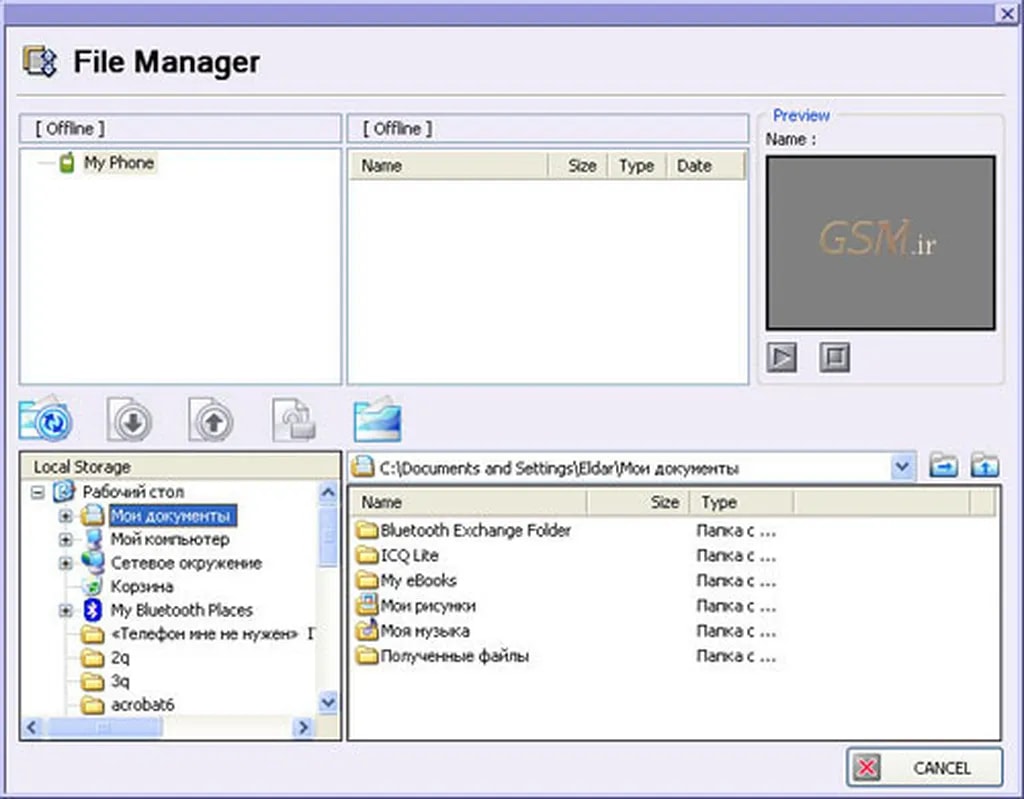The width and height of the screenshot is (1024, 799).
Task: Click the blue open folder toolbar icon
Action: (x=377, y=421)
